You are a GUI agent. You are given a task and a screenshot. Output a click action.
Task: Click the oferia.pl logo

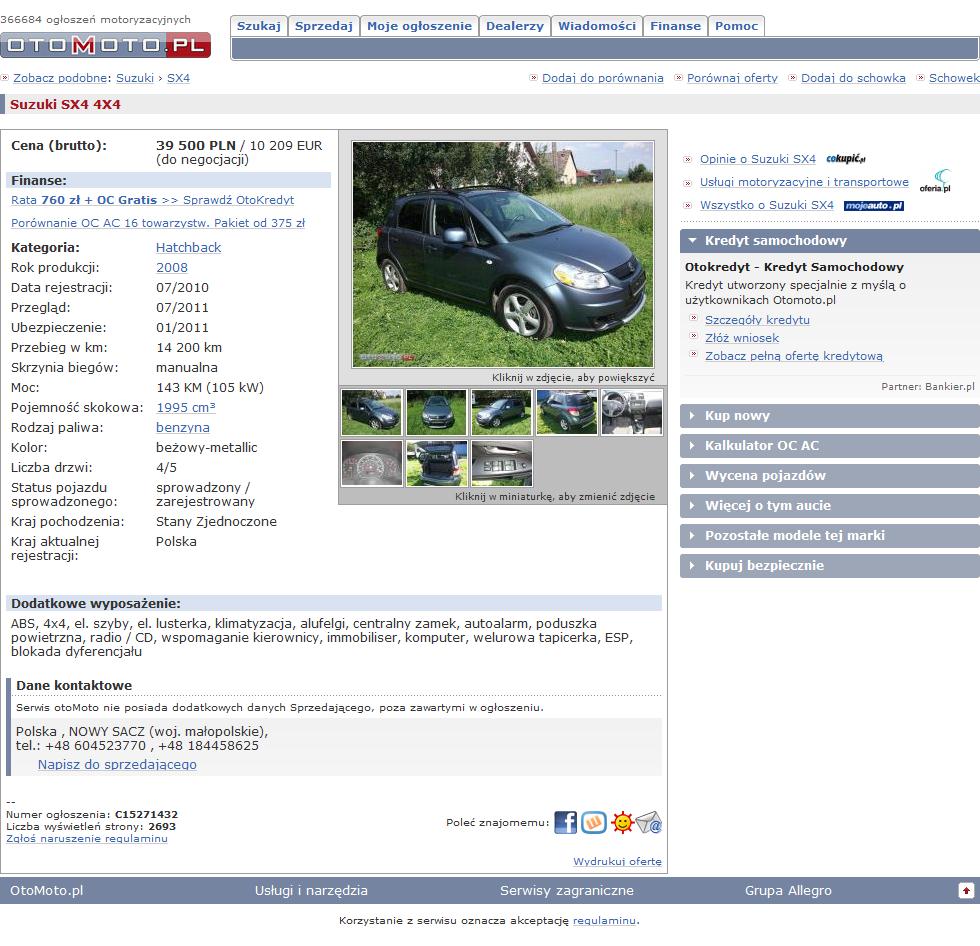point(935,181)
